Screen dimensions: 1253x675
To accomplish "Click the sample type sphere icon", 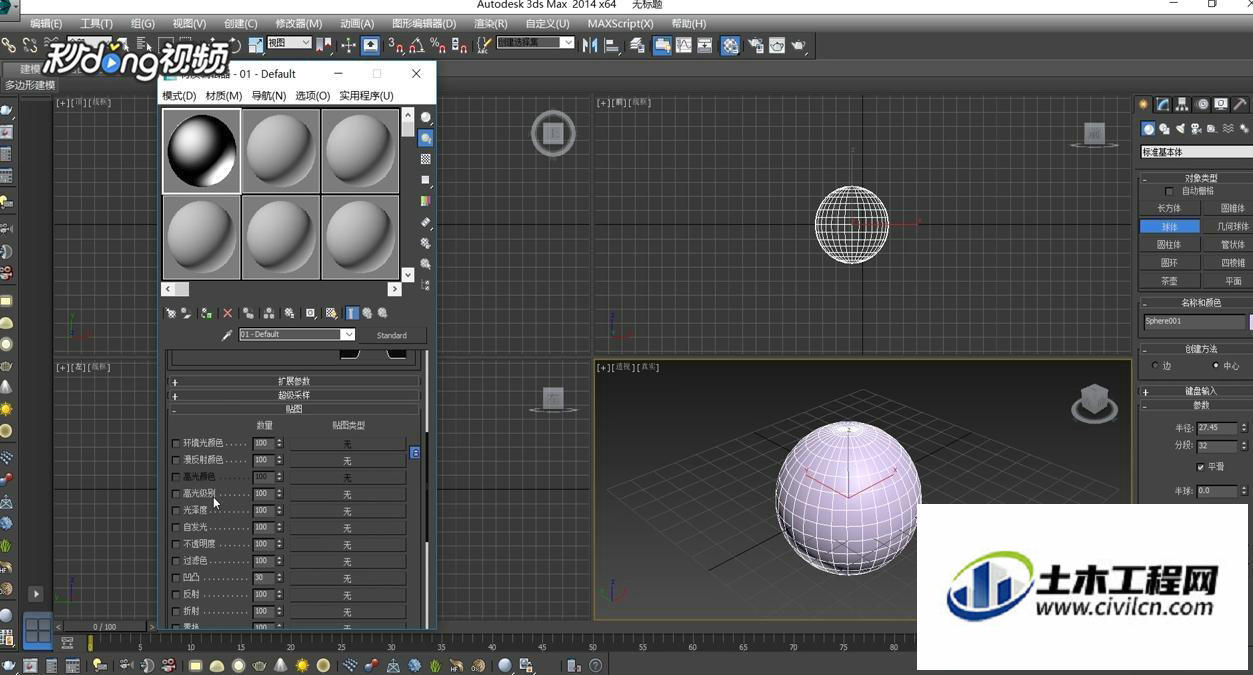I will click(x=426, y=117).
